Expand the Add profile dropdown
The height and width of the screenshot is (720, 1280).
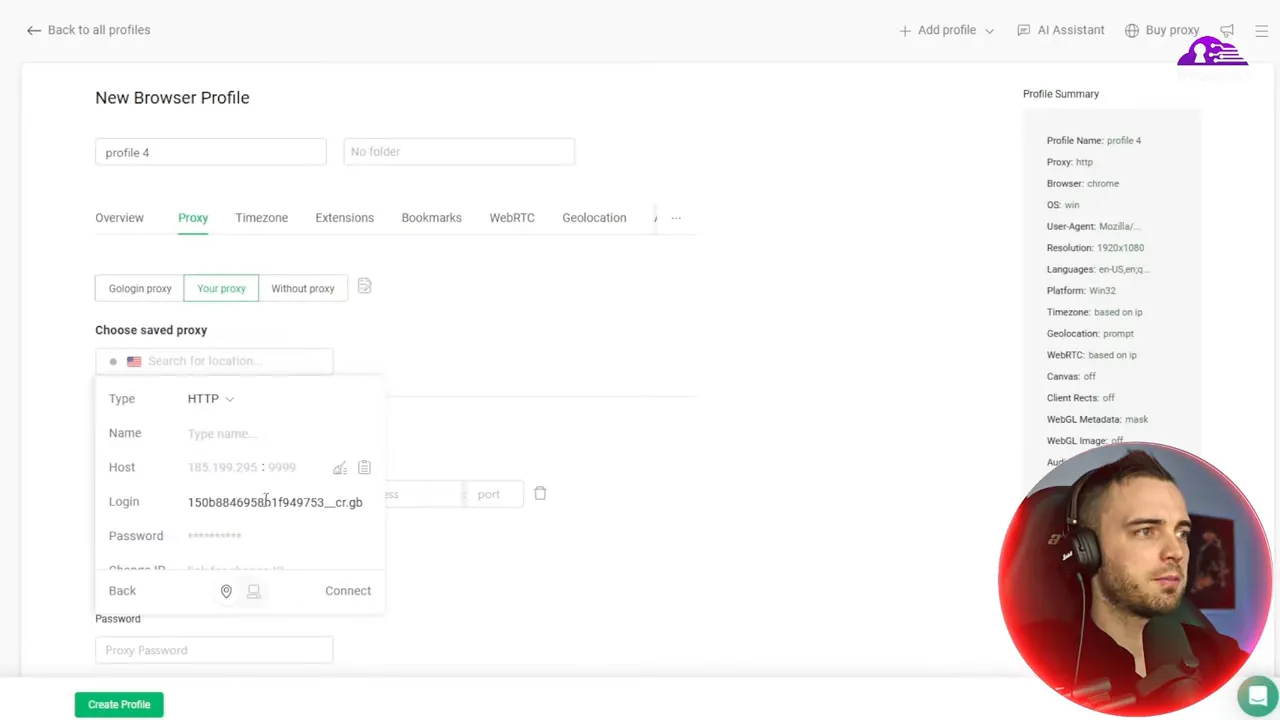988,30
